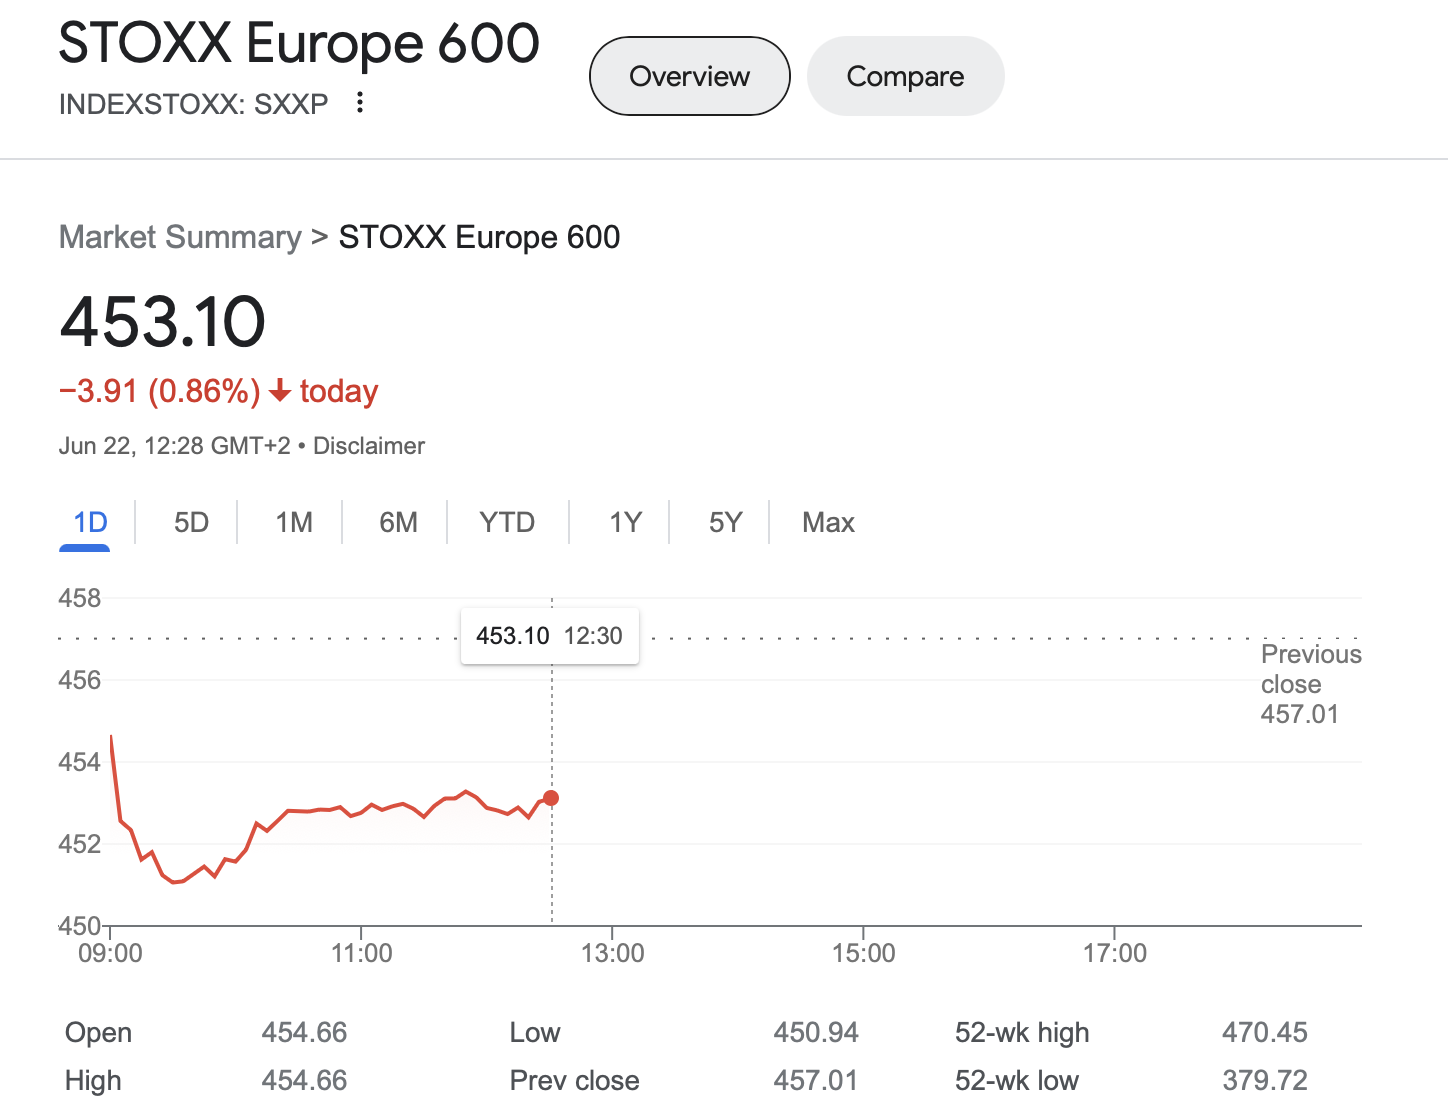1448x1116 pixels.
Task: Select the 5D time range tab
Action: click(191, 522)
